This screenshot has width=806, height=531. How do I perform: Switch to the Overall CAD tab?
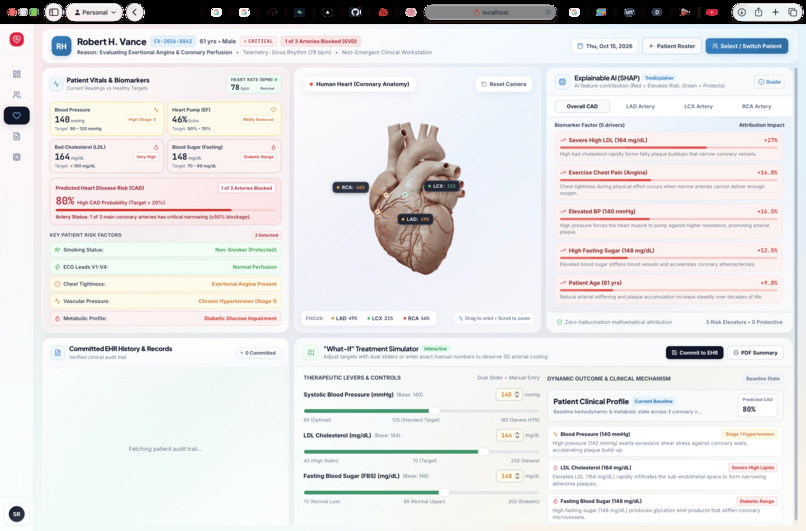pyautogui.click(x=582, y=106)
